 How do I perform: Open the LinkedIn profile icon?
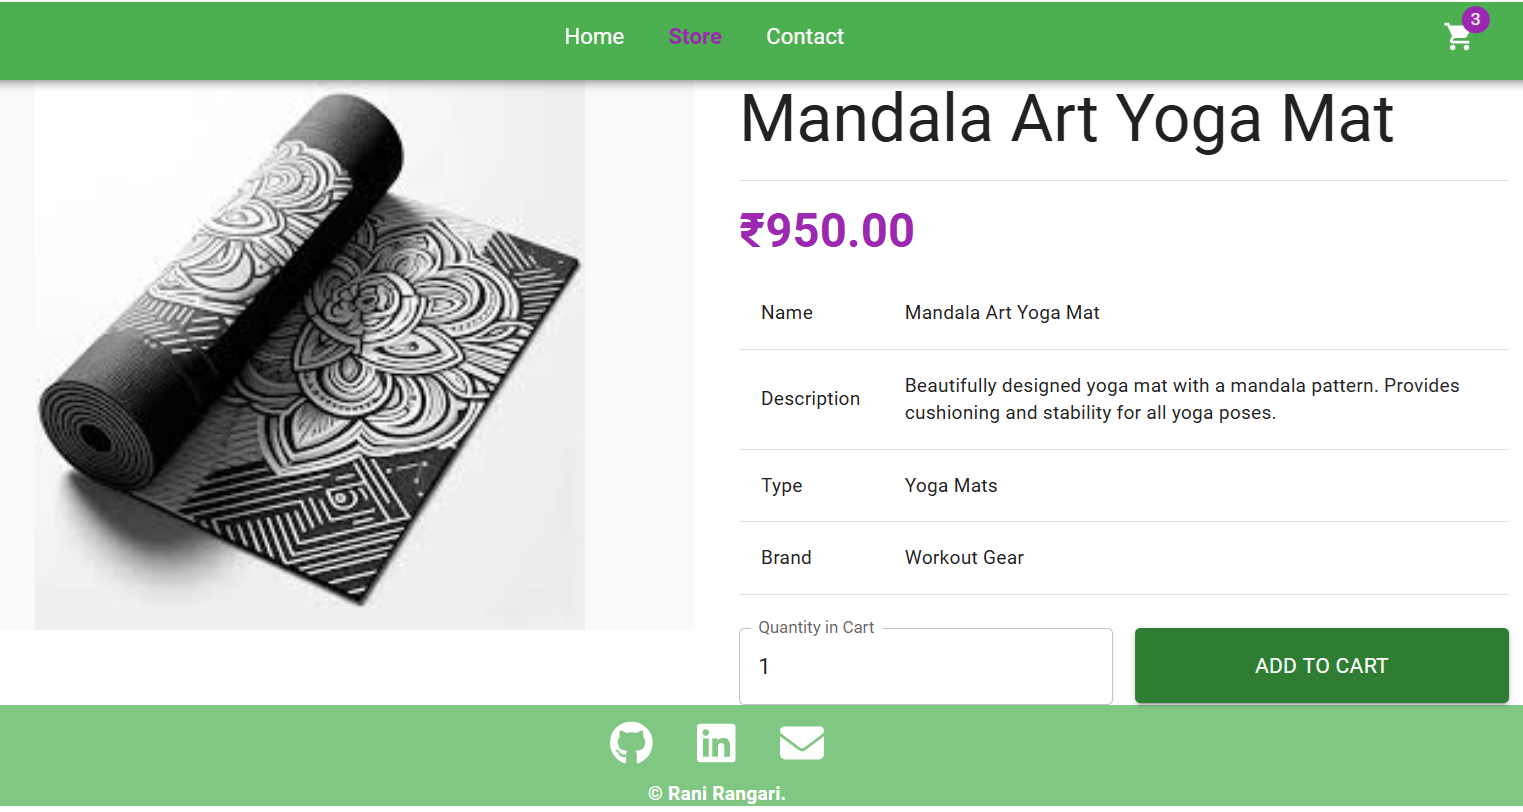point(716,742)
